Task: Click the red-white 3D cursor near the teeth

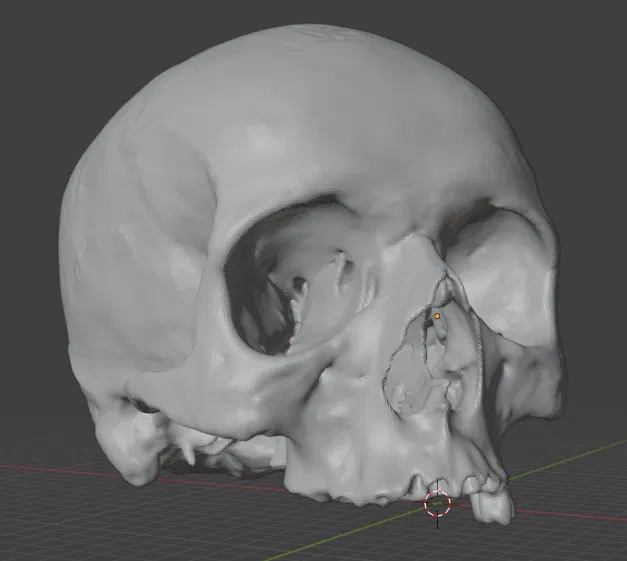Action: click(x=437, y=503)
